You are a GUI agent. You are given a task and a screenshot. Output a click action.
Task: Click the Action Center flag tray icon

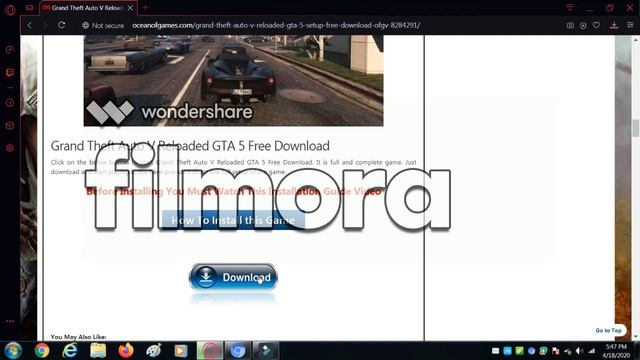click(556, 351)
